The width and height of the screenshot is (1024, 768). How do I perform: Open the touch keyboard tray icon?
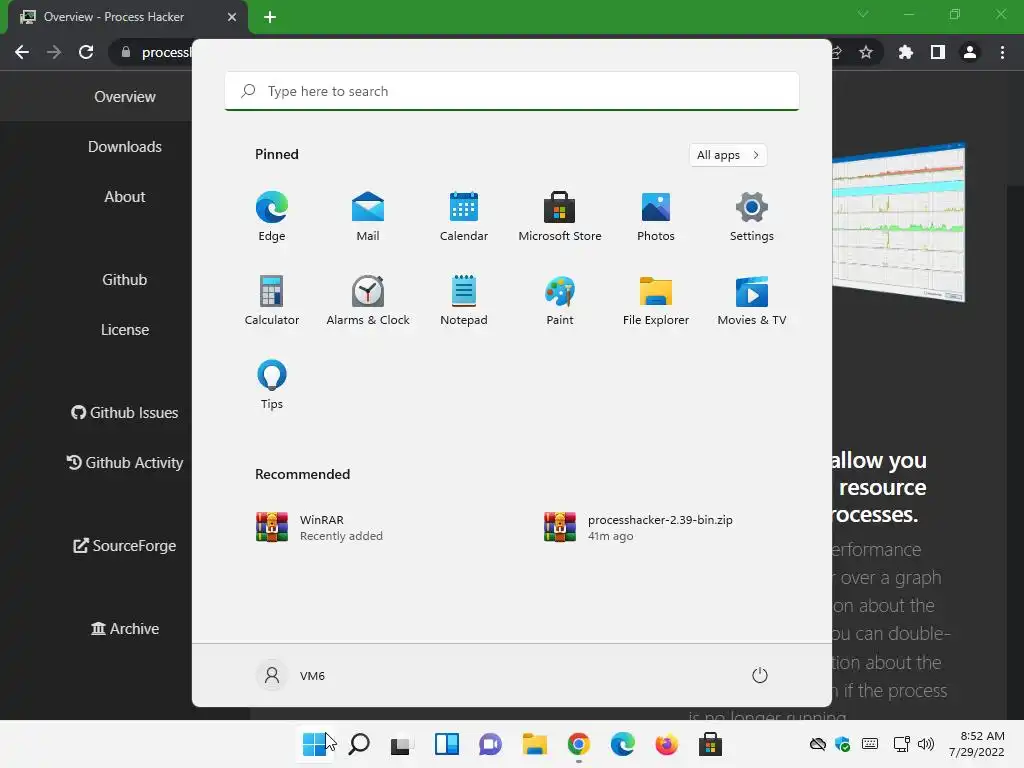[x=870, y=744]
